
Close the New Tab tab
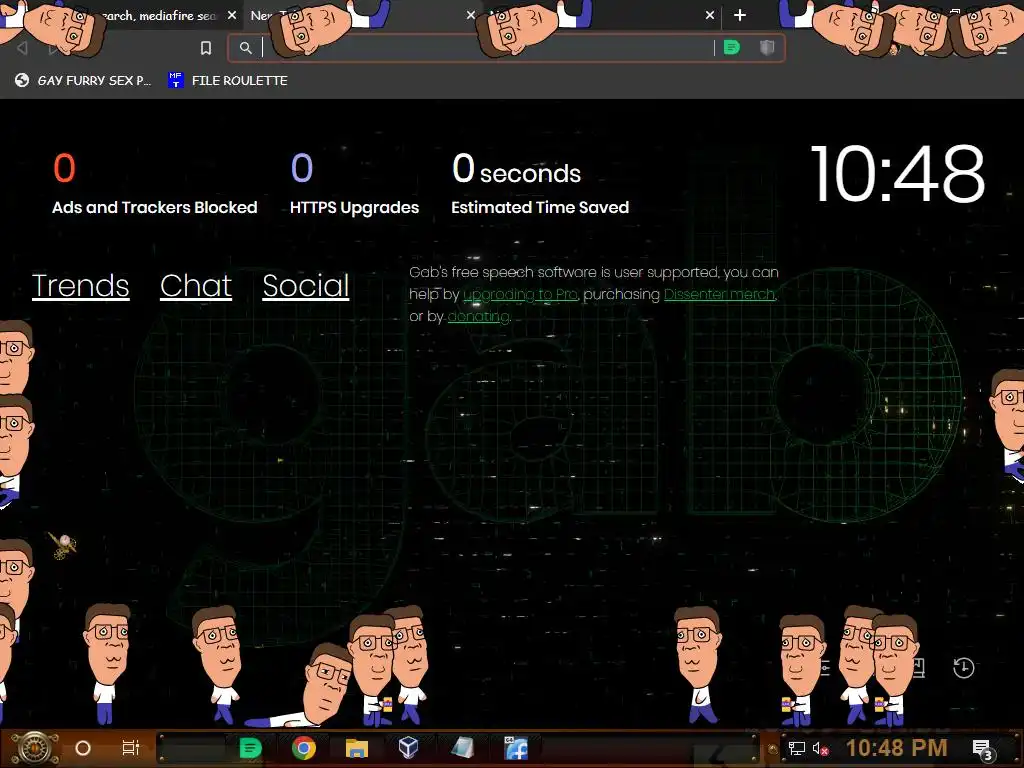[471, 15]
